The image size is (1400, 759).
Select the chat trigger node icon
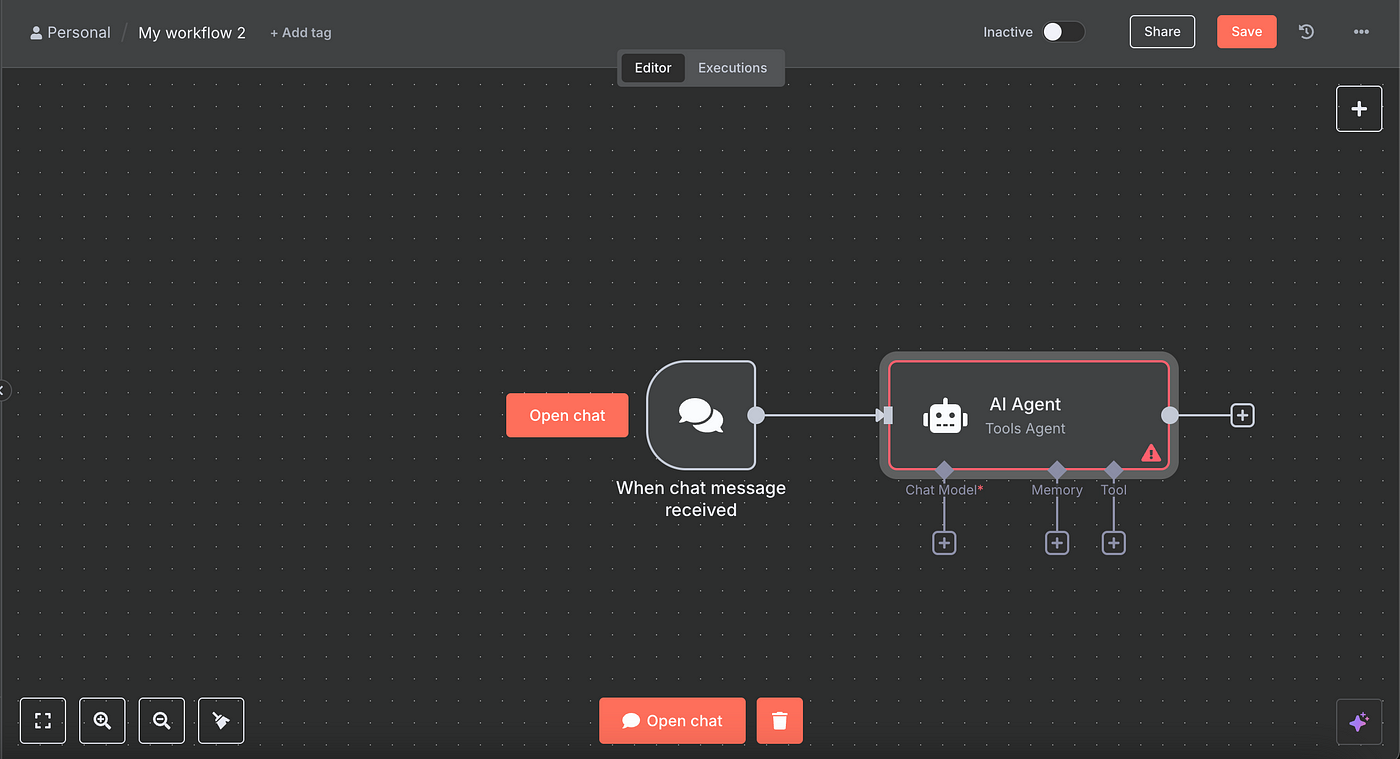pyautogui.click(x=701, y=415)
